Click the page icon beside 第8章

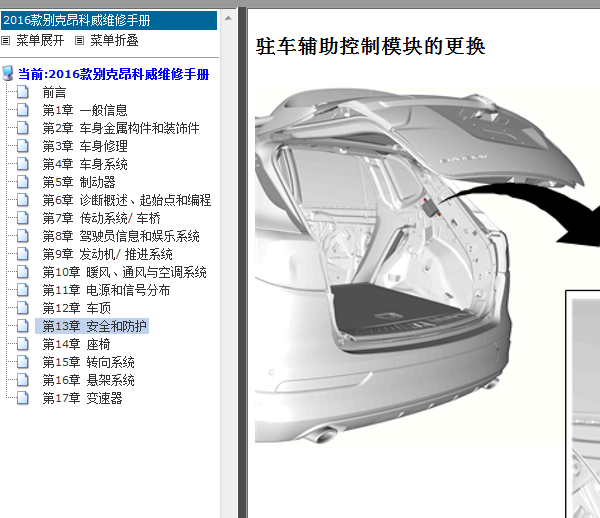pos(23,236)
